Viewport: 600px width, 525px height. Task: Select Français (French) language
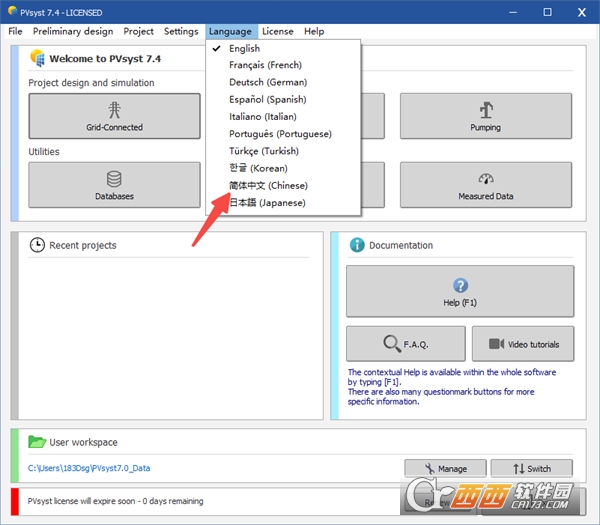[283, 65]
